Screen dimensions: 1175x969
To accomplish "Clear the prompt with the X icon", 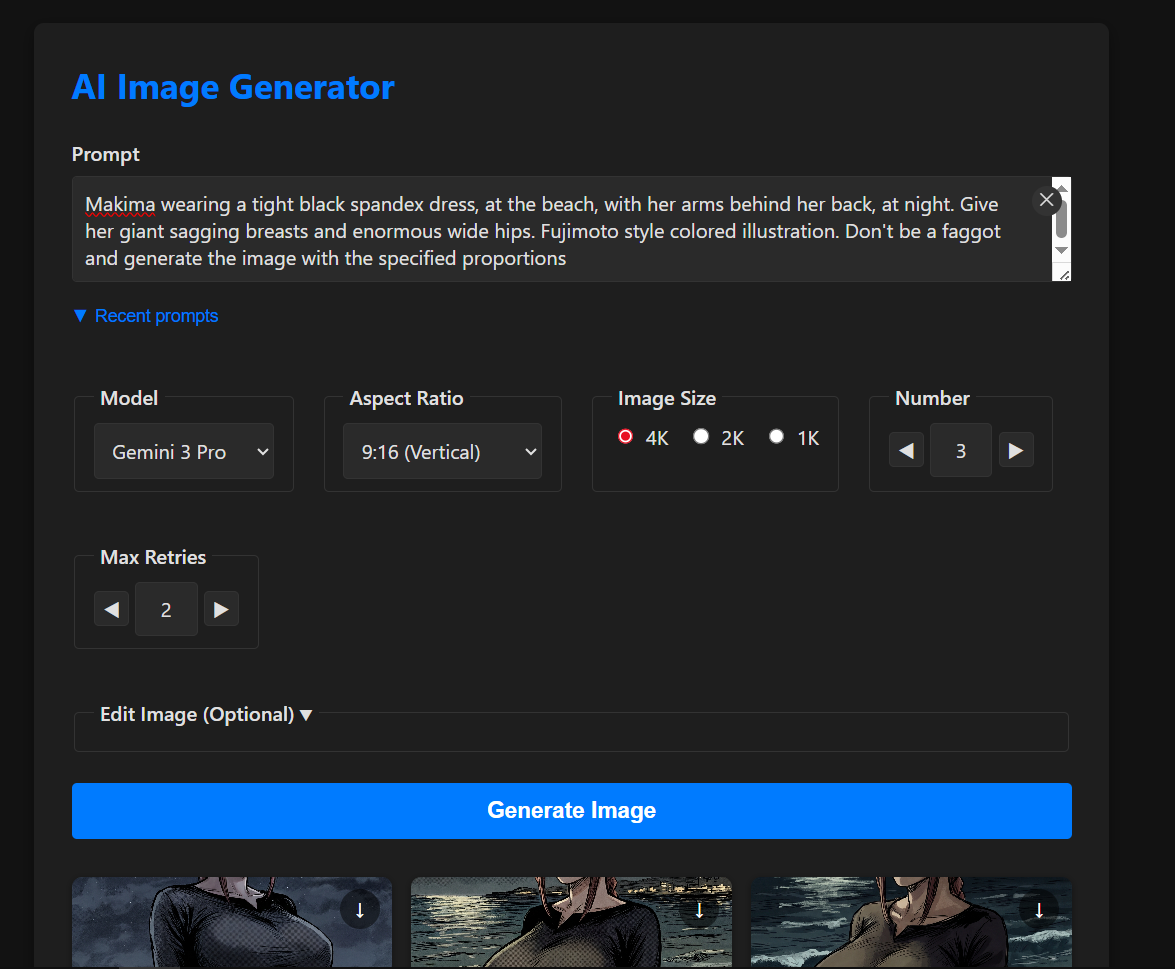I will (x=1046, y=200).
